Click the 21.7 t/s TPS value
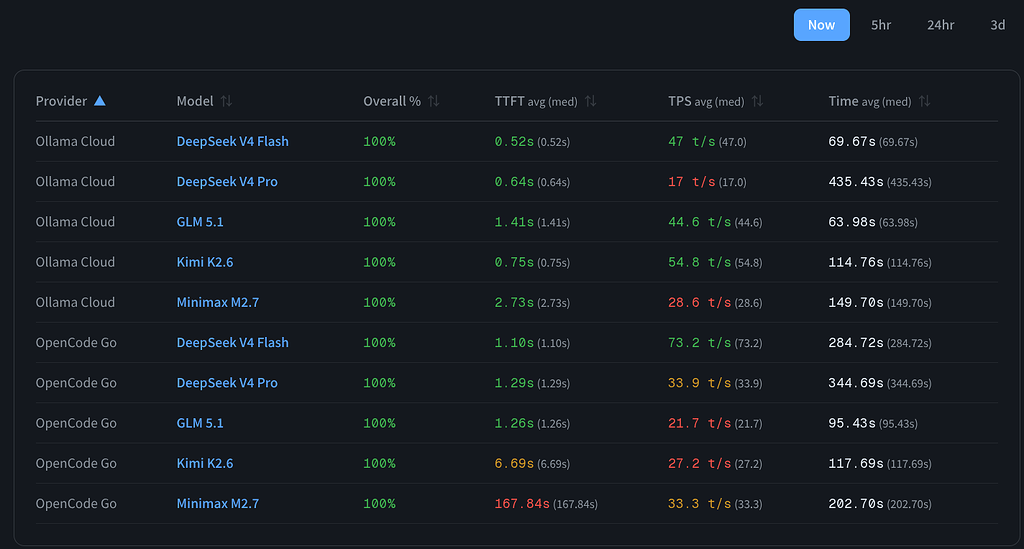Viewport: 1024px width, 549px height. tap(699, 423)
